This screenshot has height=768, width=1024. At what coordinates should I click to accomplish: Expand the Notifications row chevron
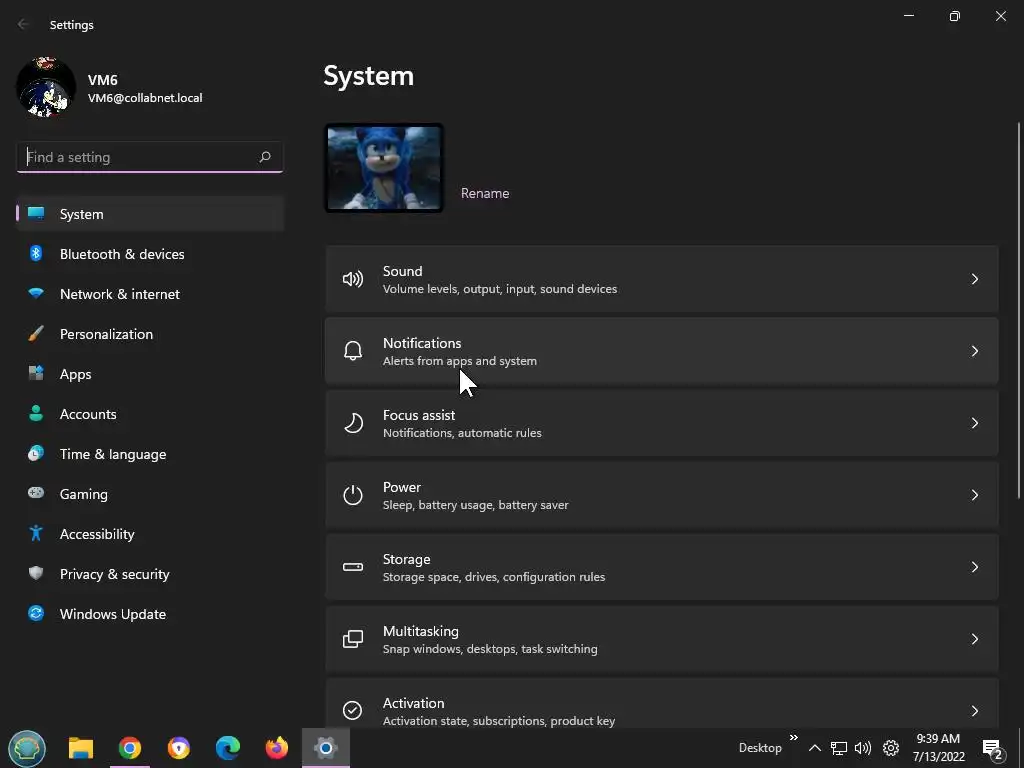974,351
